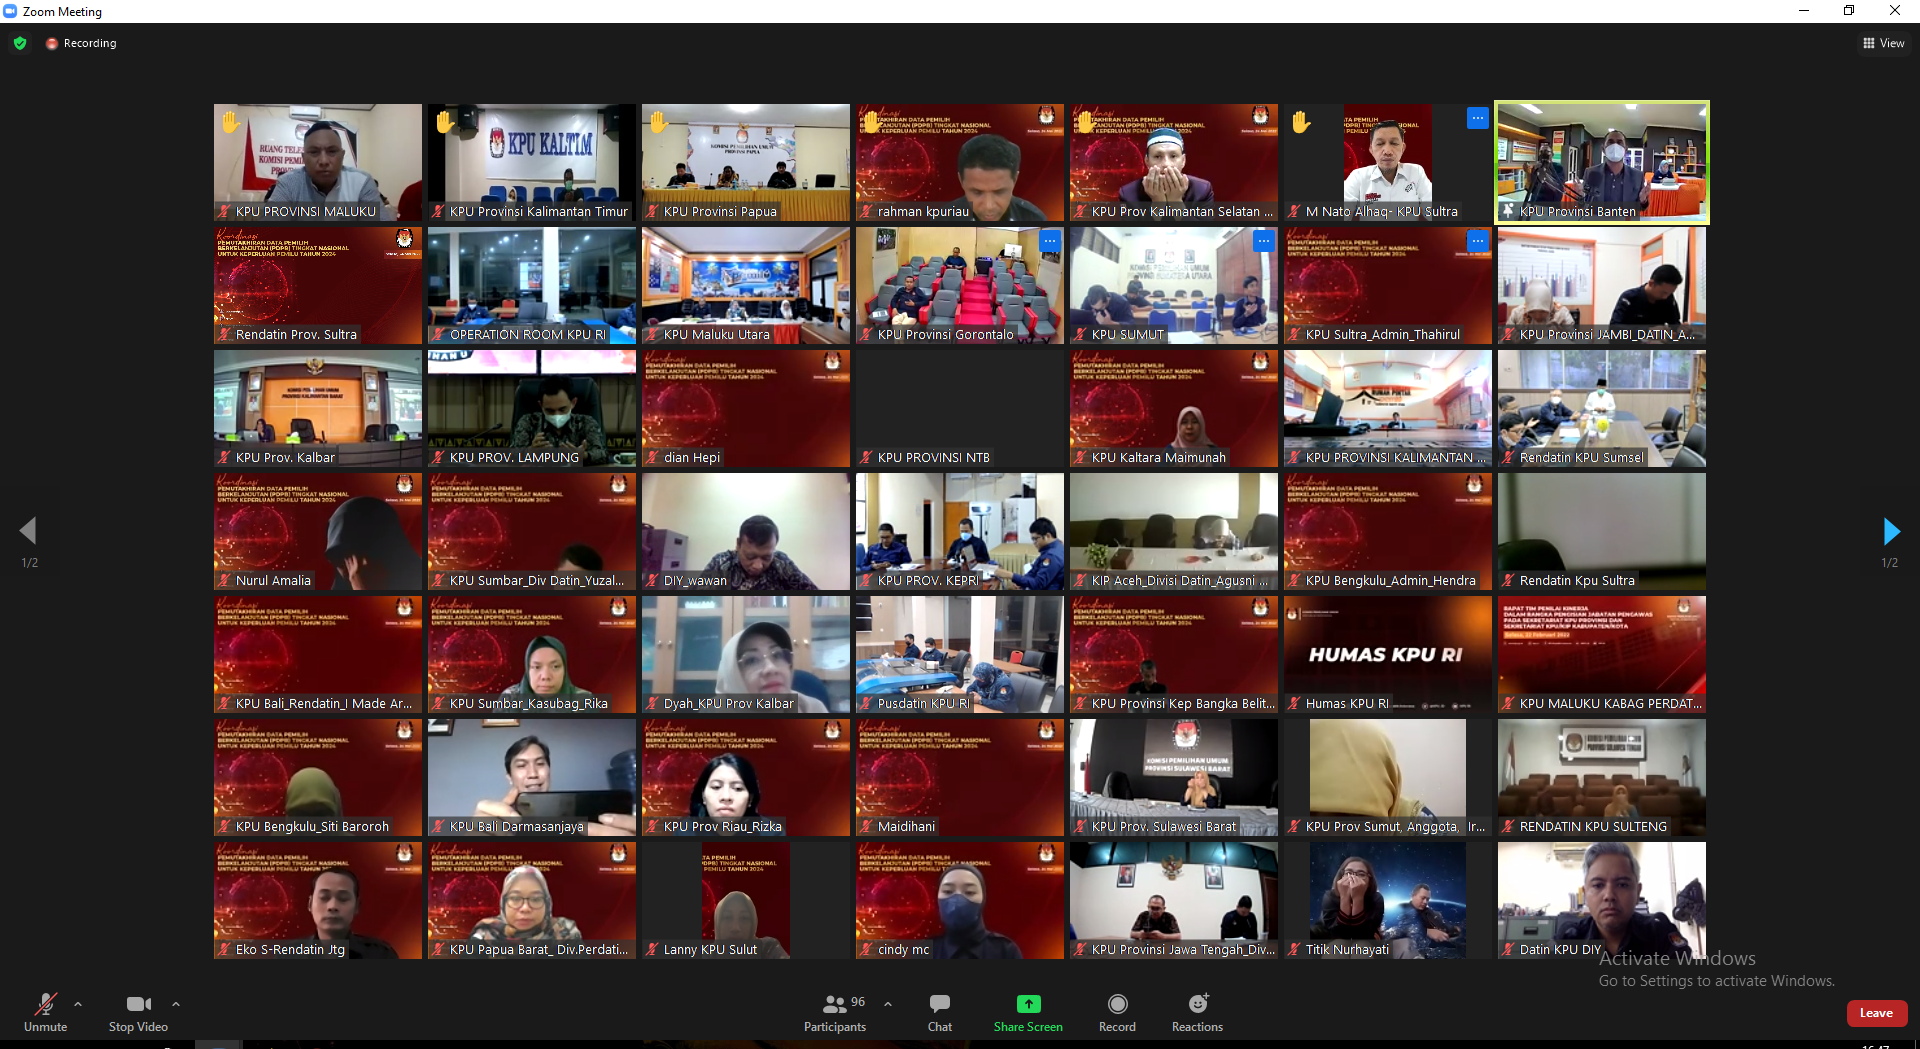Image resolution: width=1920 pixels, height=1049 pixels.
Task: Click more options on KPU Provinsi Gorontalo tile
Action: [1049, 241]
